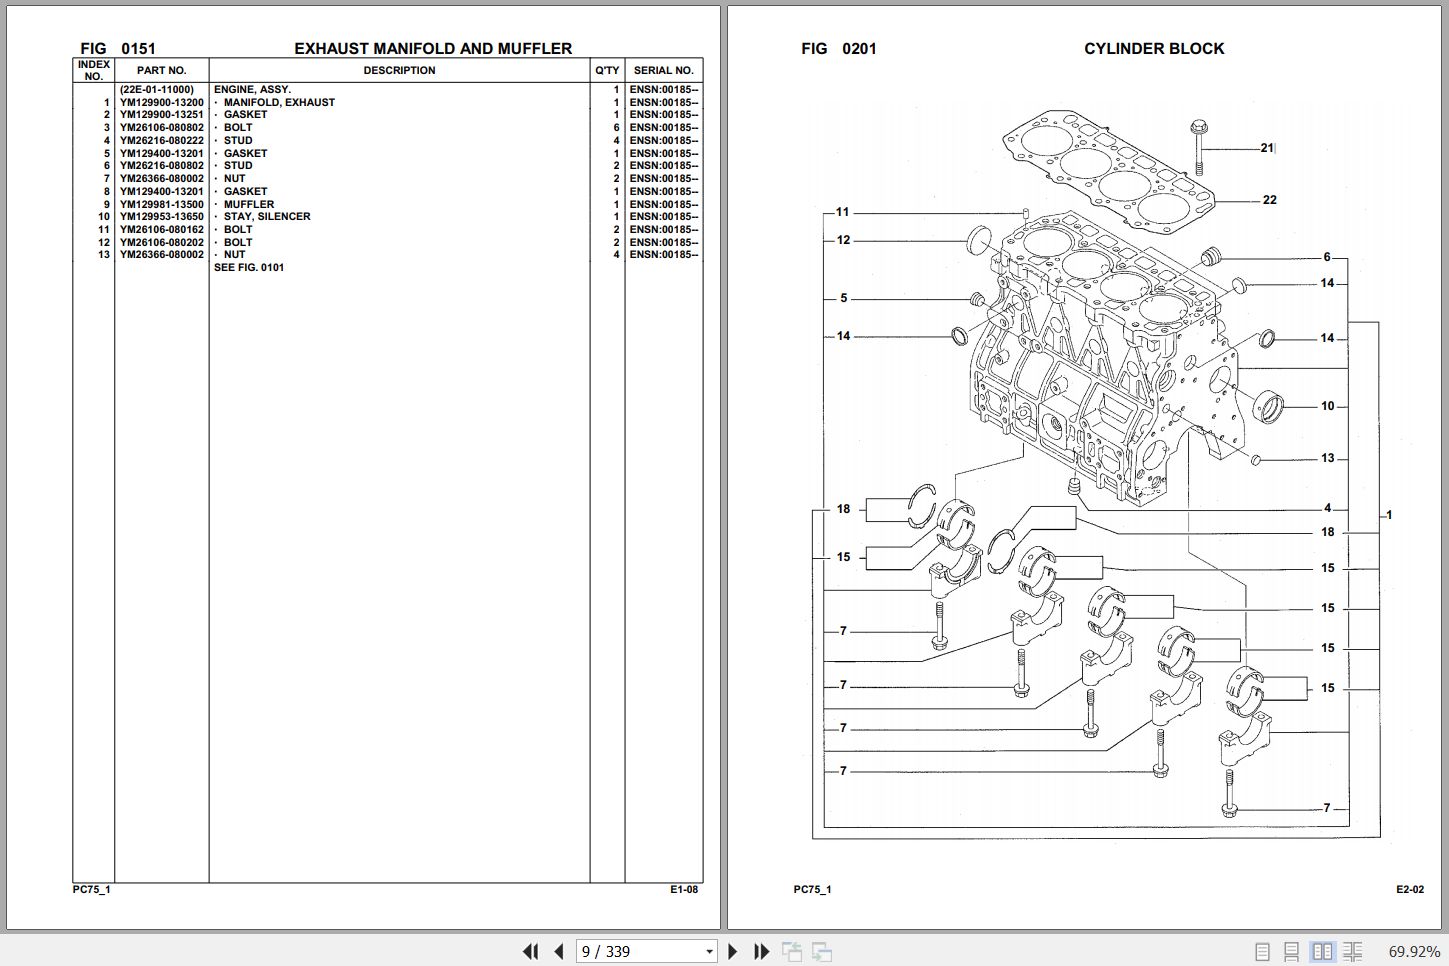Click the next view navigation icon

pyautogui.click(x=822, y=951)
